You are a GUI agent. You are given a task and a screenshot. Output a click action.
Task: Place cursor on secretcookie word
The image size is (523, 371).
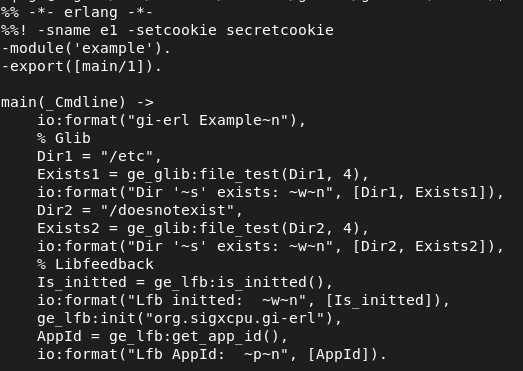point(280,30)
